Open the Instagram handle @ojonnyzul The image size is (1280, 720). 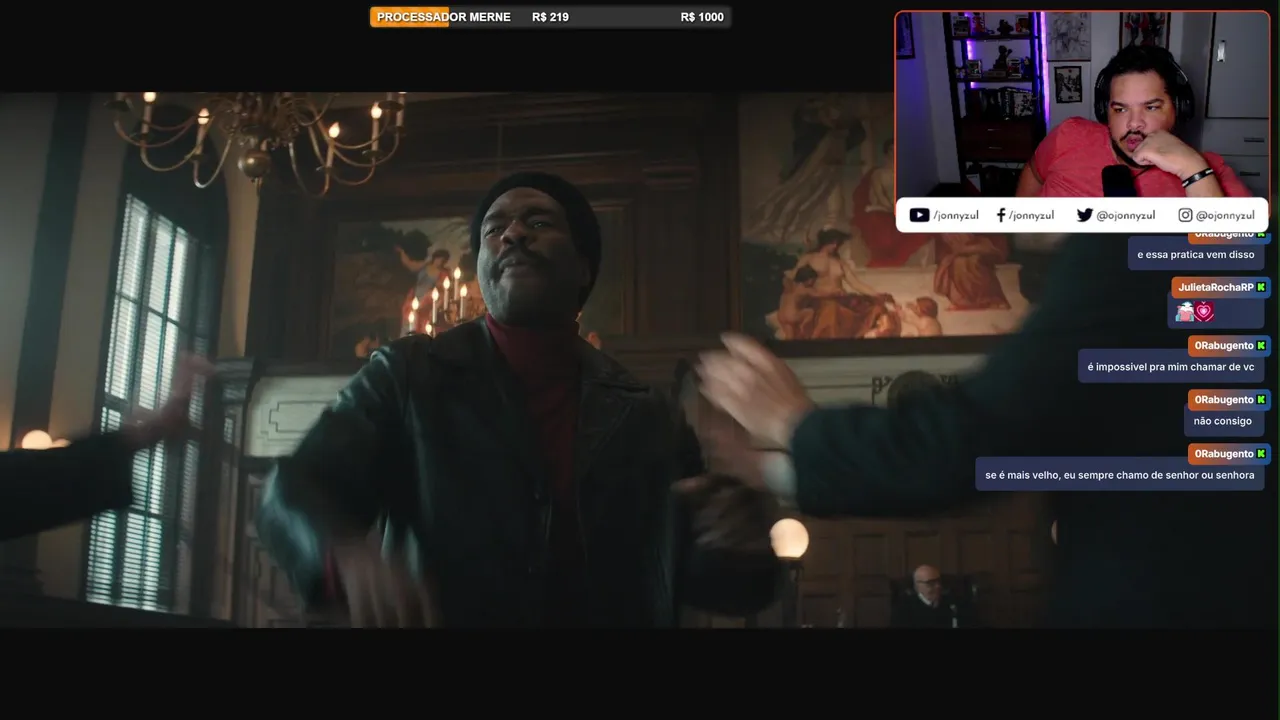(1225, 215)
